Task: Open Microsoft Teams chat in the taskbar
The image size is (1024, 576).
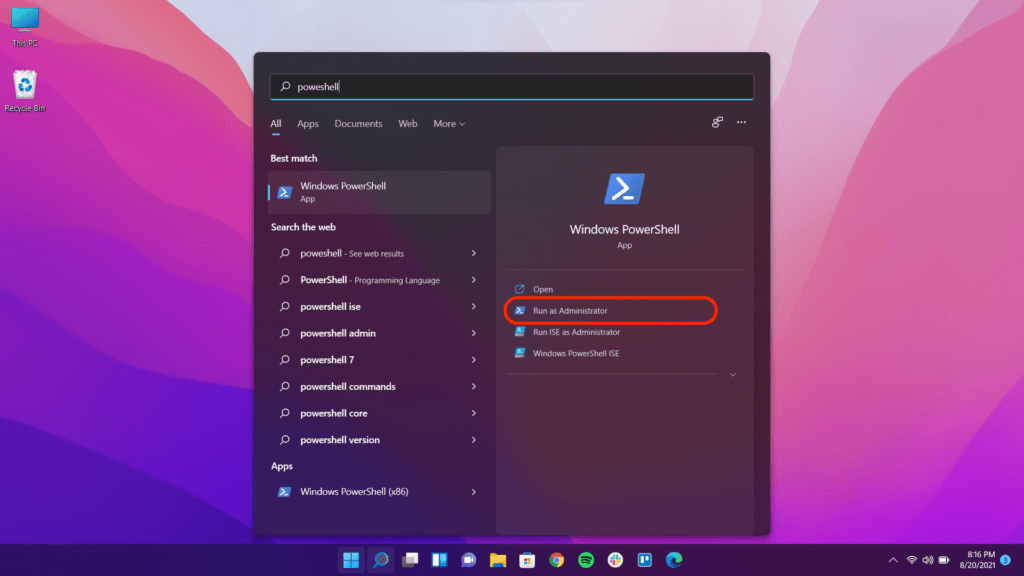Action: click(468, 560)
